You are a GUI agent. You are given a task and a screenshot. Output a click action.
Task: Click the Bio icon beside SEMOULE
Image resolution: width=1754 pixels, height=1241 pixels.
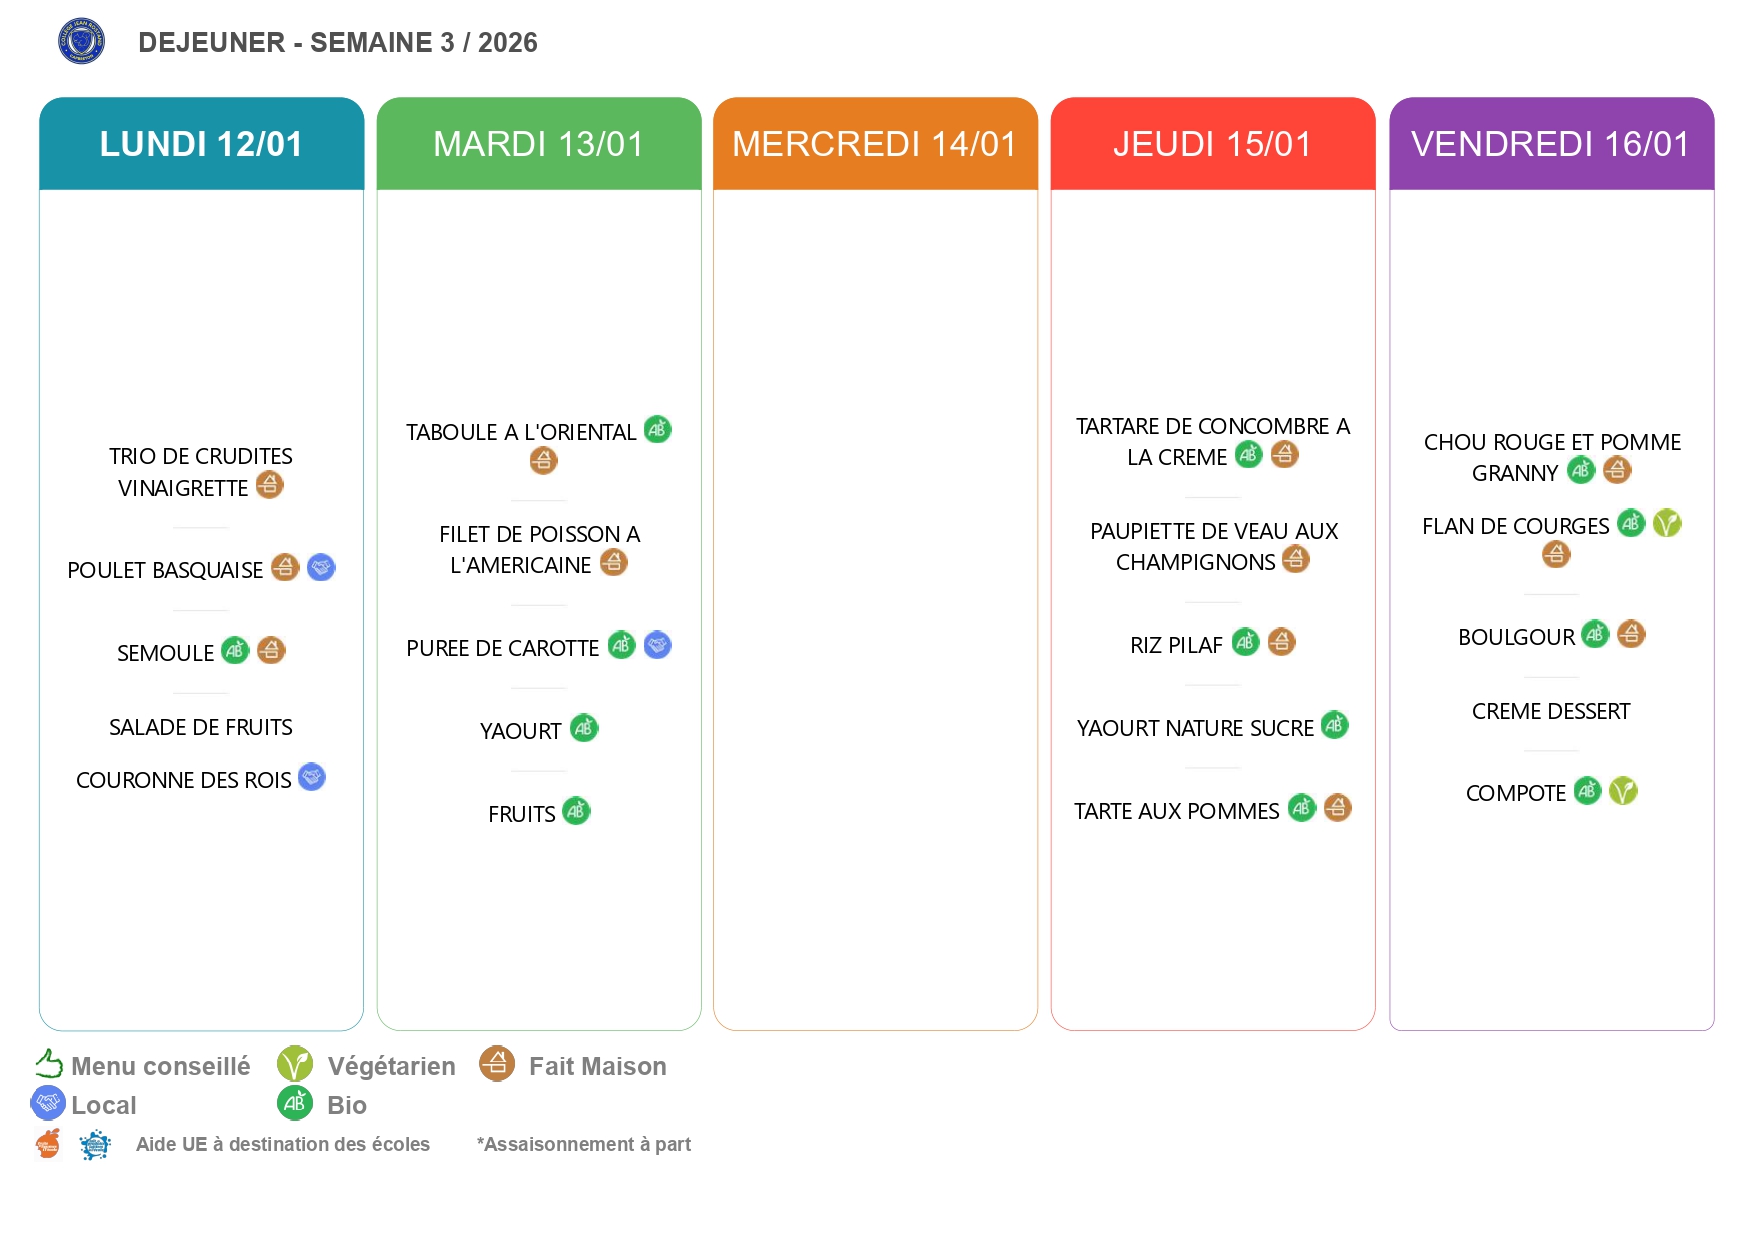235,651
